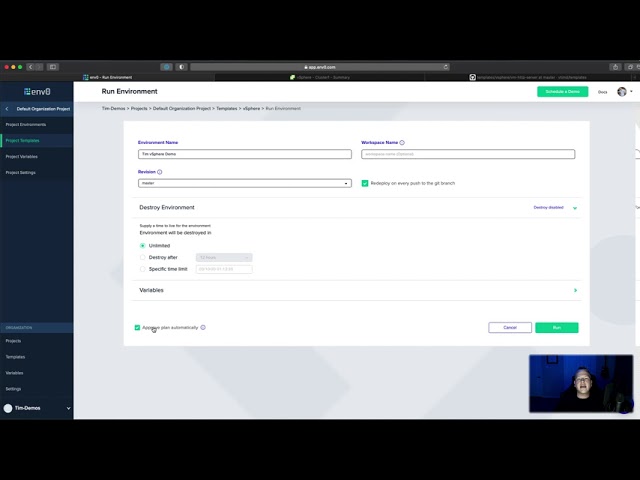Viewport: 640px width, 480px height.
Task: Click the Tim-Demos organization avatar
Action: pyautogui.click(x=8, y=408)
